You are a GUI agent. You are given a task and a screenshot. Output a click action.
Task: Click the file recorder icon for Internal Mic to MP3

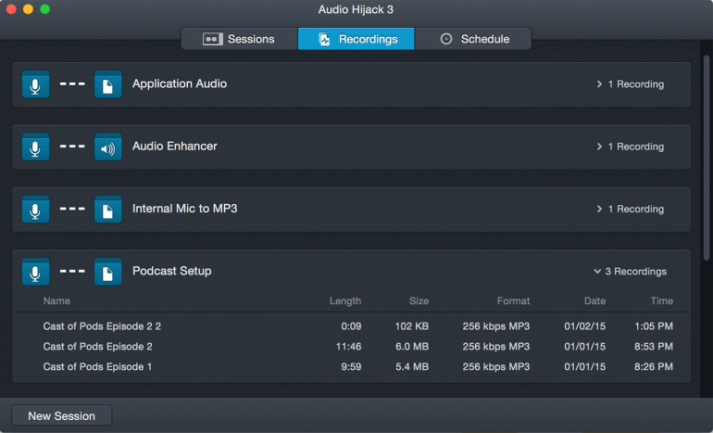(x=107, y=210)
